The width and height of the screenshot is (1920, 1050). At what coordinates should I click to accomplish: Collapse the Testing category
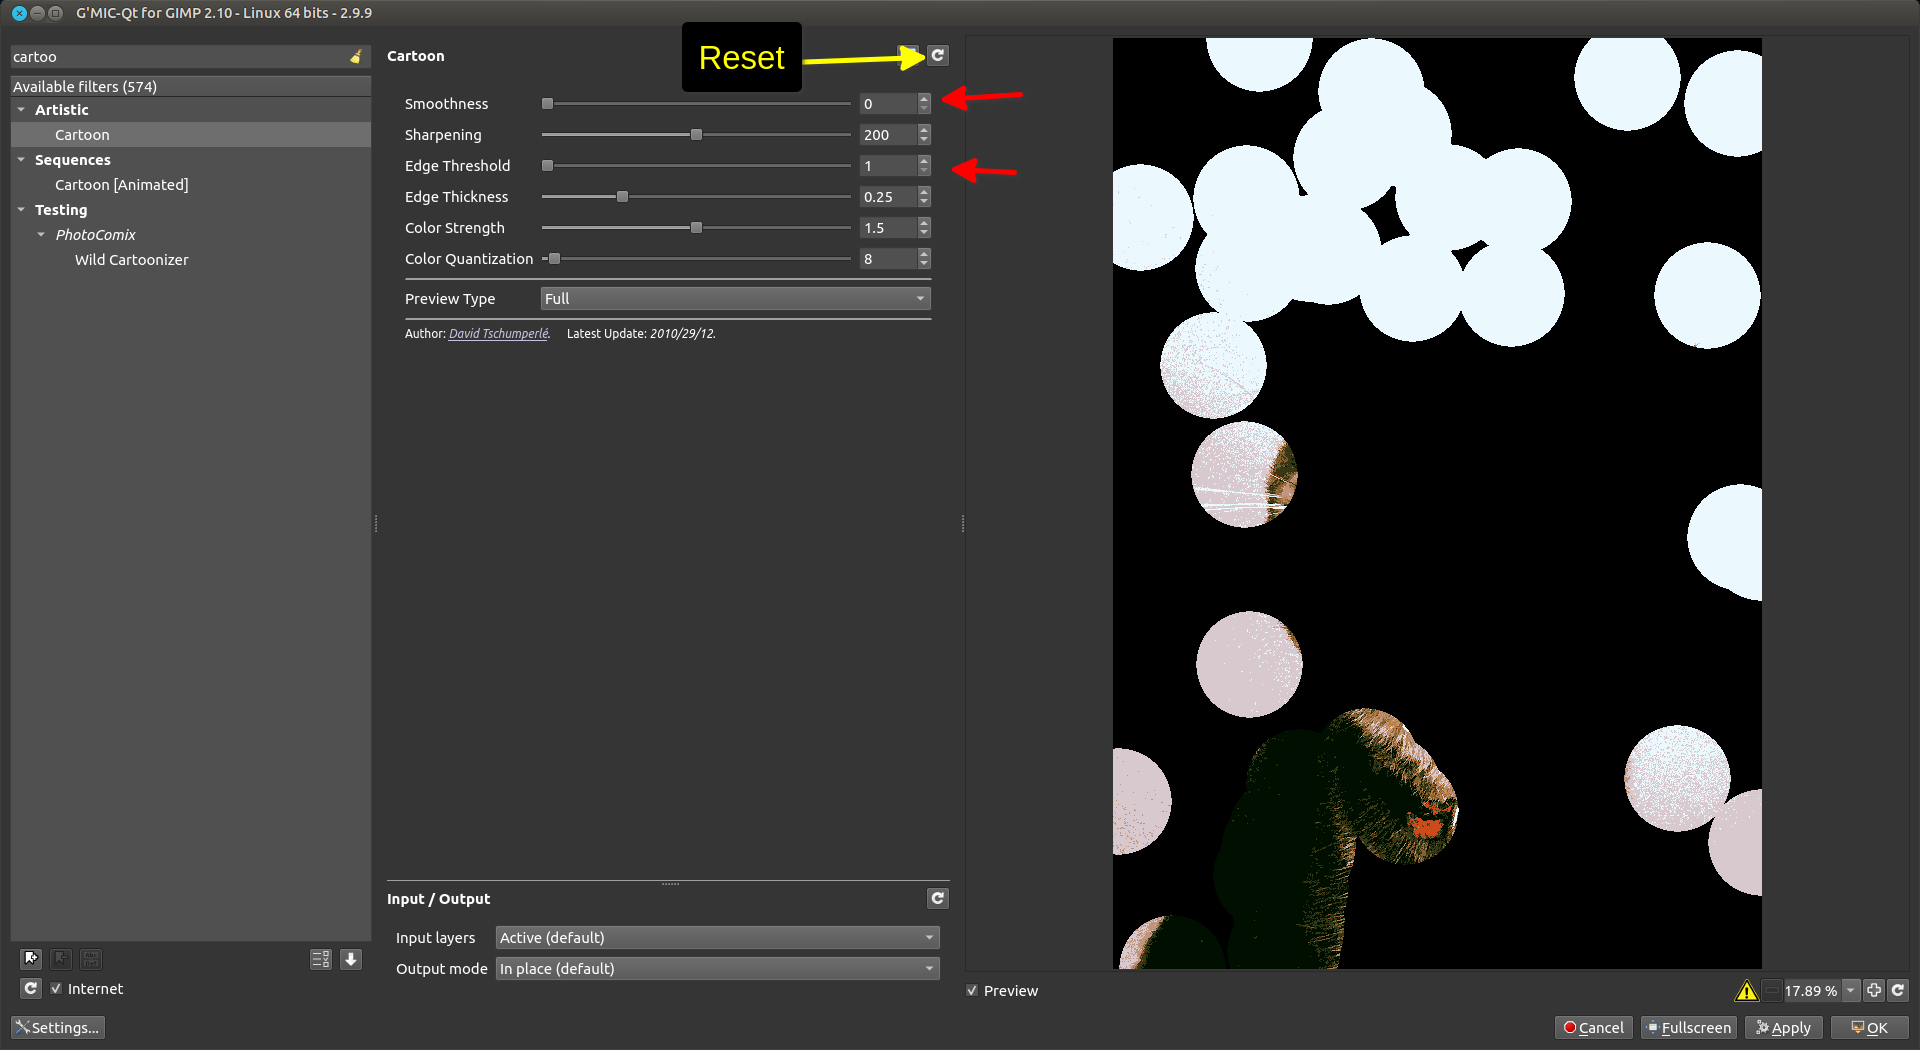[x=21, y=210]
